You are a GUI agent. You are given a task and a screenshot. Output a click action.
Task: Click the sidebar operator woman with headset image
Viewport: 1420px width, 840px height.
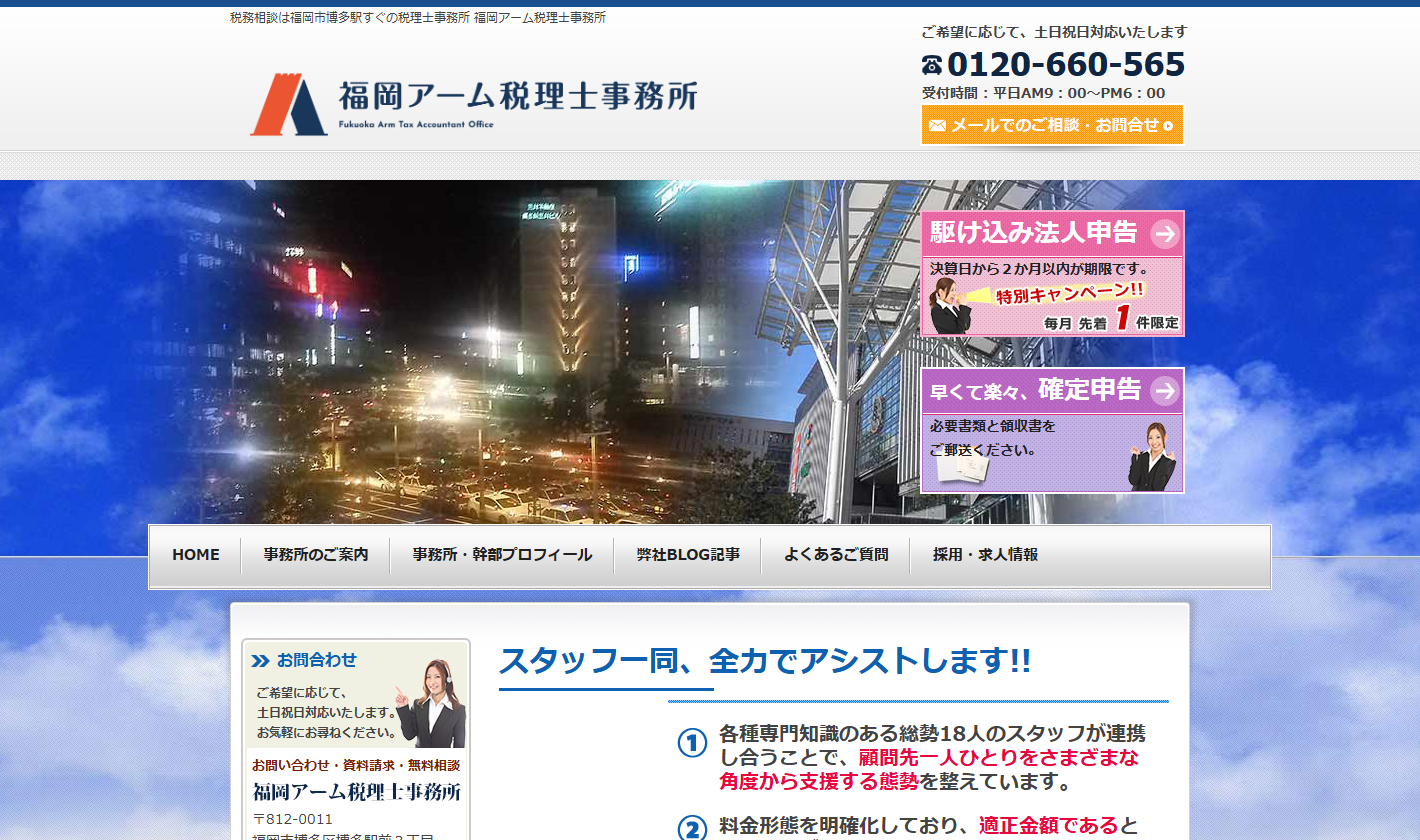click(431, 705)
